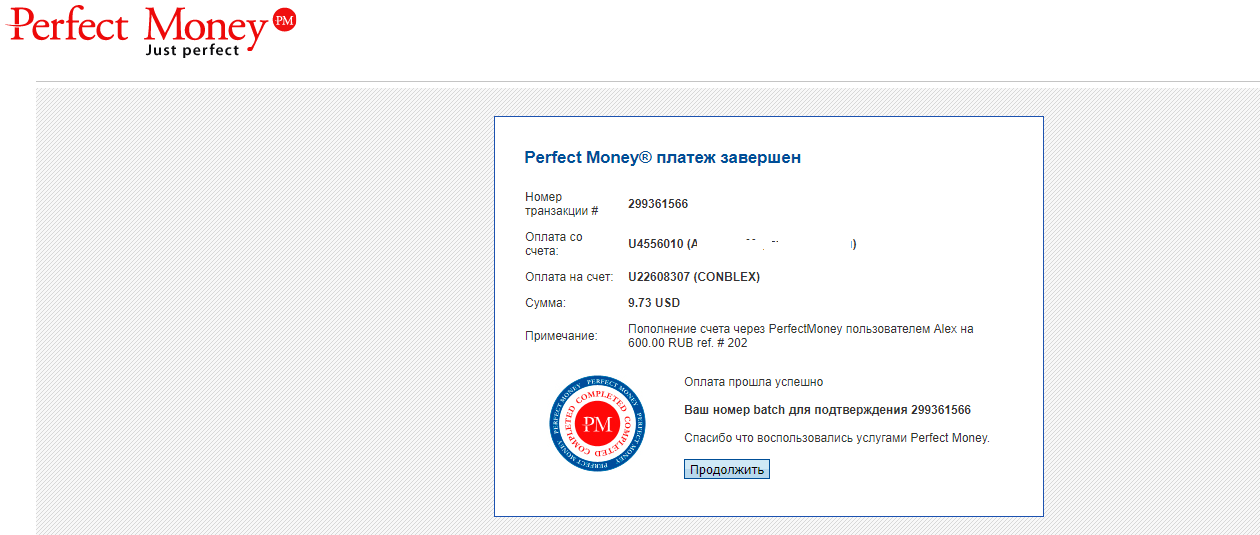Image resolution: width=1260 pixels, height=535 pixels.
Task: Click the label 'Оплата на счет:'
Action: click(x=569, y=277)
